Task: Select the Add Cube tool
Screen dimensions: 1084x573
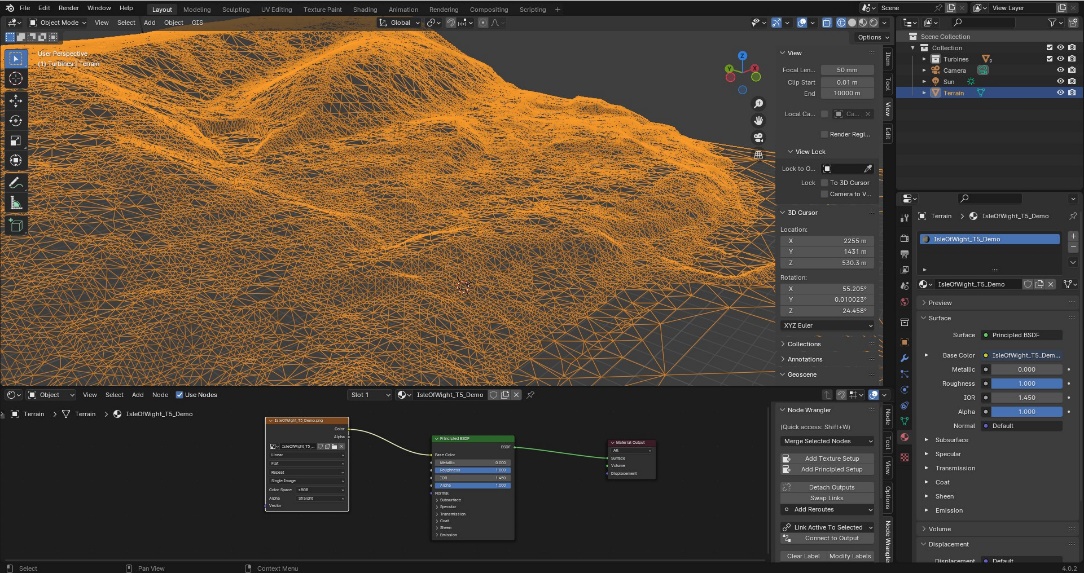Action: pyautogui.click(x=16, y=225)
